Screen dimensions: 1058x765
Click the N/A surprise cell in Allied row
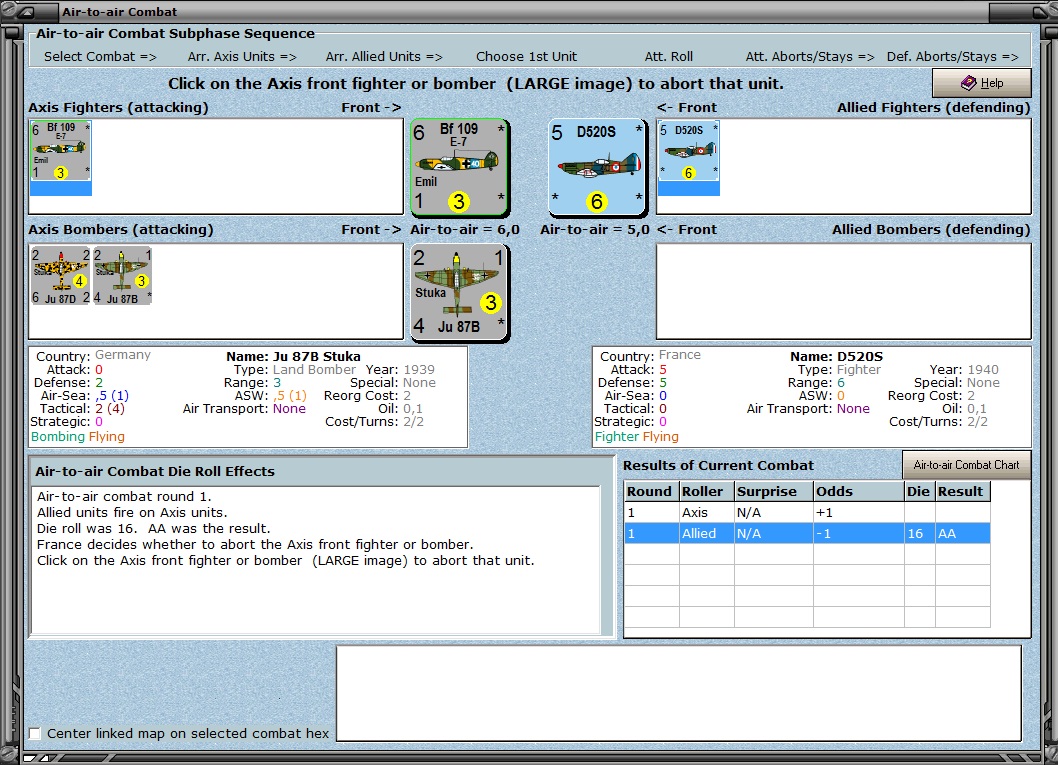[x=774, y=534]
